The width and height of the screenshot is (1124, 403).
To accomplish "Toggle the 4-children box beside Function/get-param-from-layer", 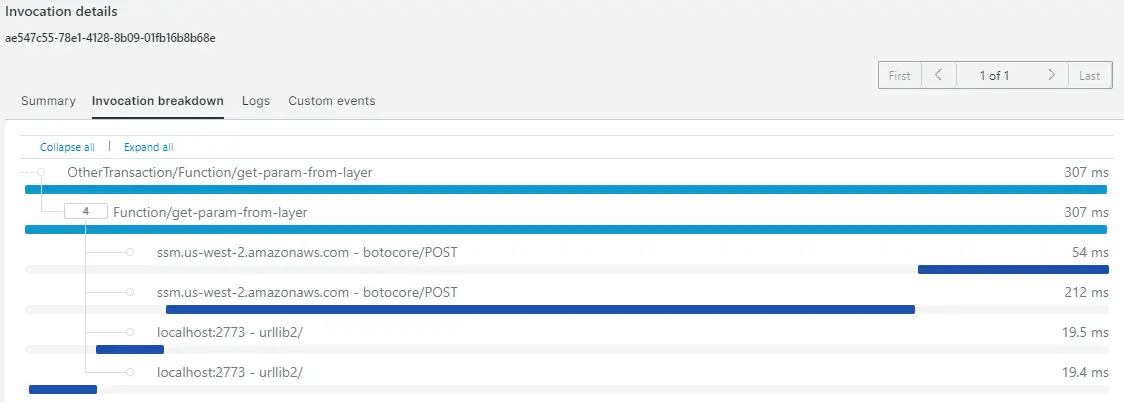I will pyautogui.click(x=85, y=212).
